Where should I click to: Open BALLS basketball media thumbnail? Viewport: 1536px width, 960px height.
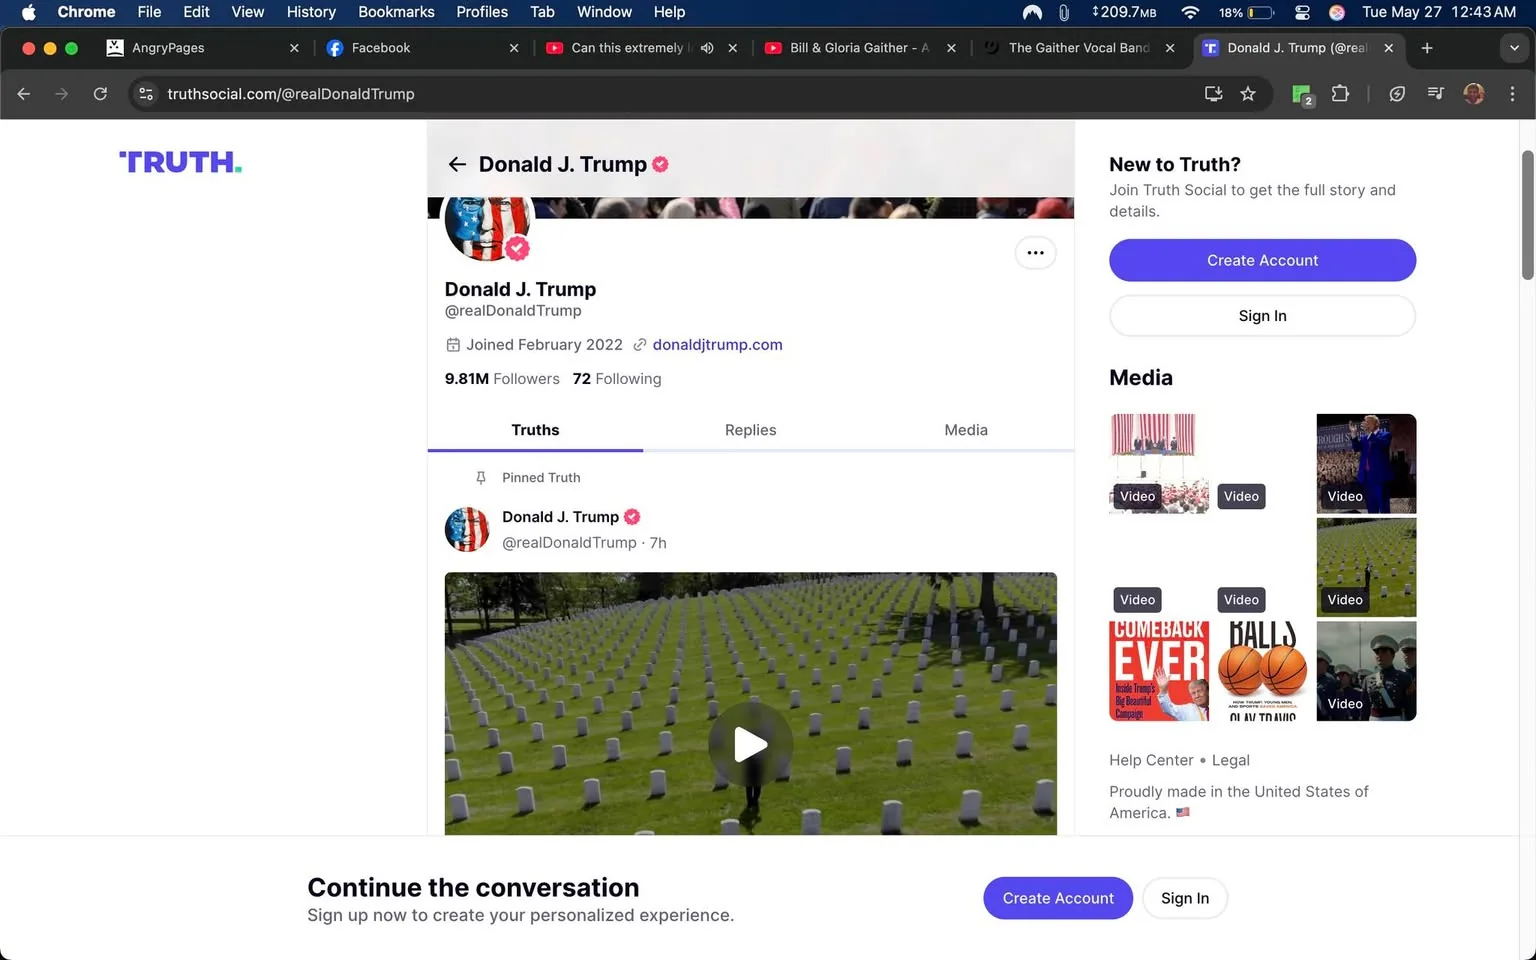point(1262,671)
